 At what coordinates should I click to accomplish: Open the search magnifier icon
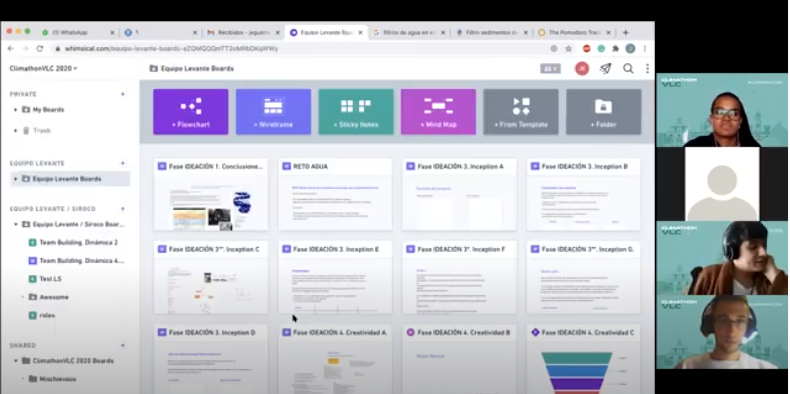[628, 69]
